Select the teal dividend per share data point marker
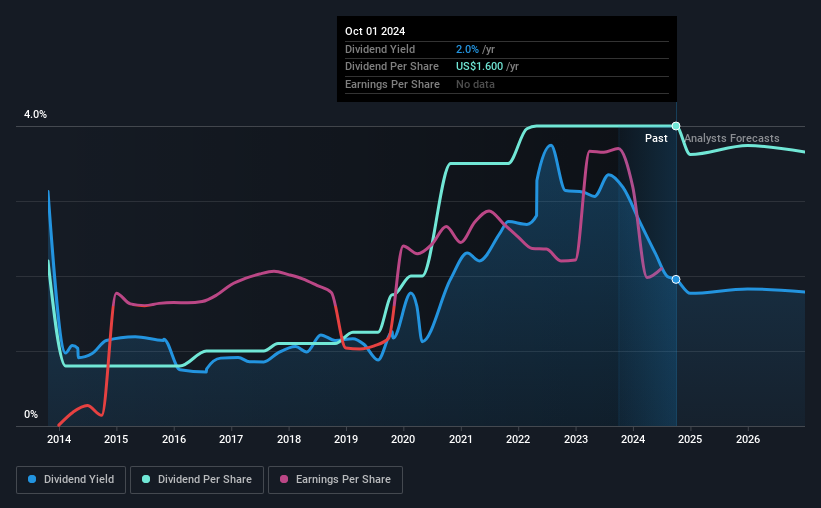Image resolution: width=821 pixels, height=508 pixels. (676, 126)
